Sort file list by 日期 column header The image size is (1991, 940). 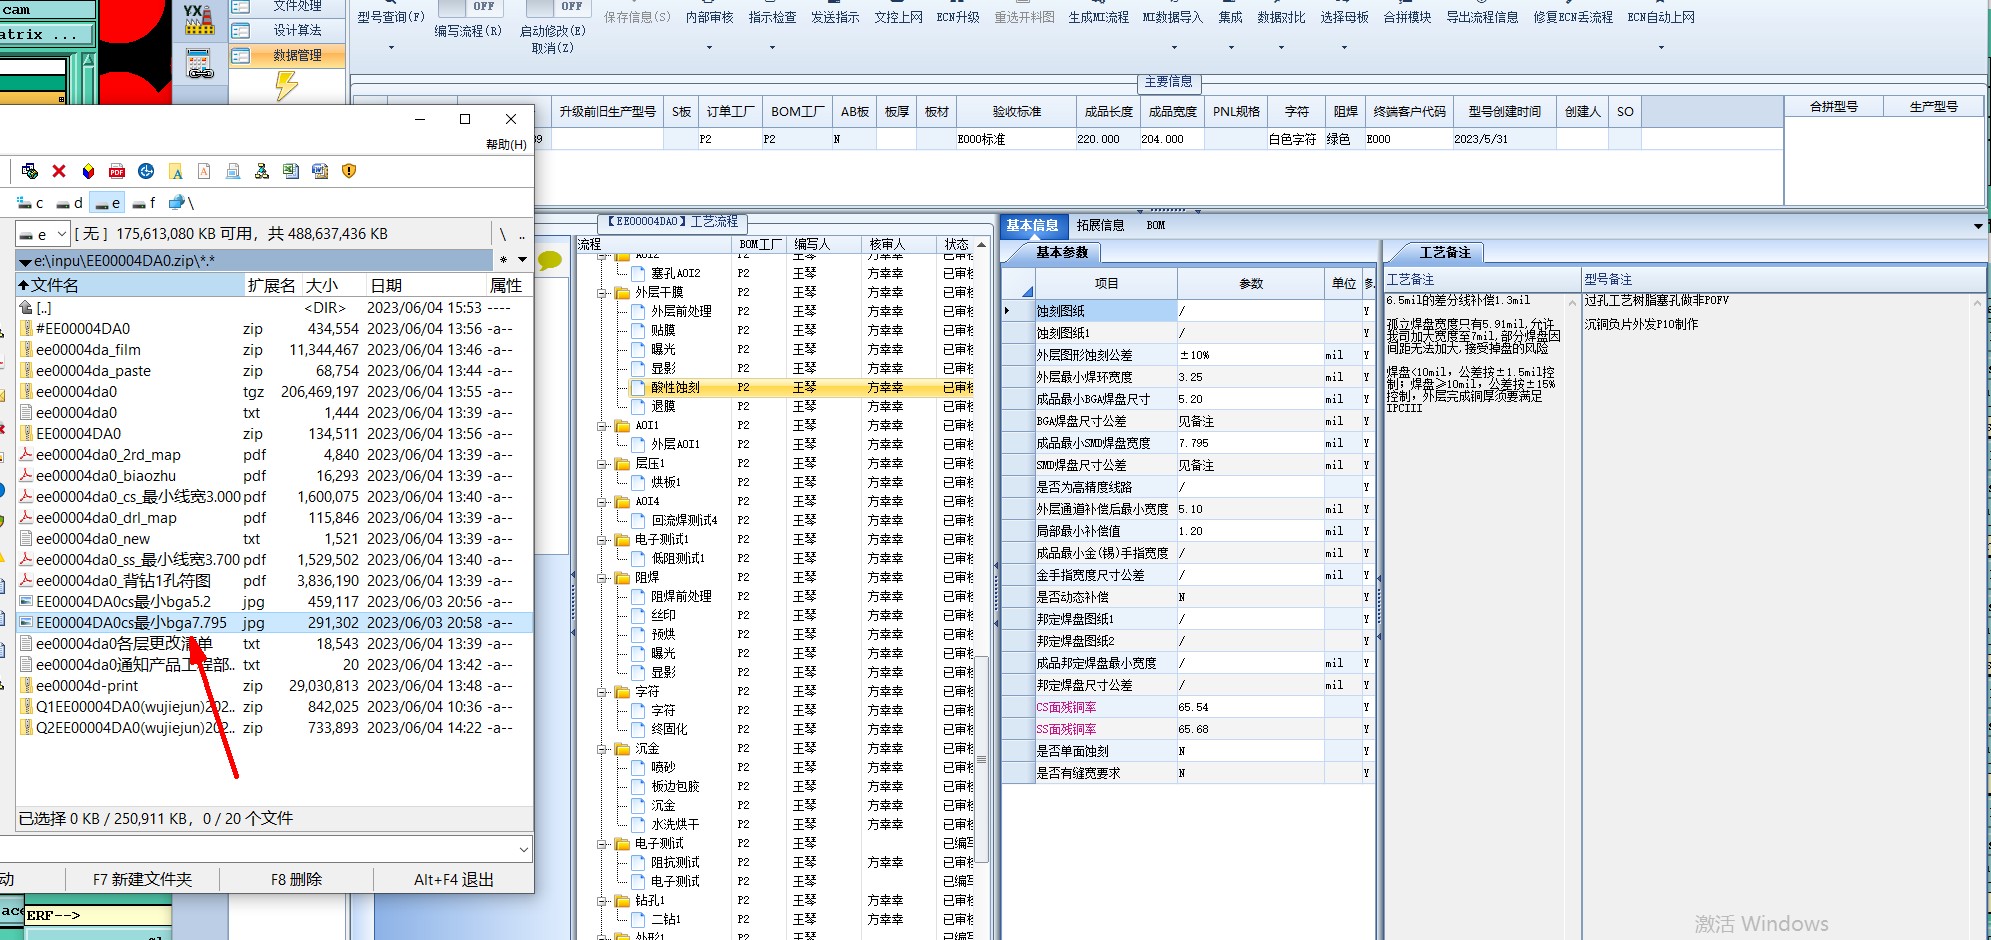[x=425, y=286]
